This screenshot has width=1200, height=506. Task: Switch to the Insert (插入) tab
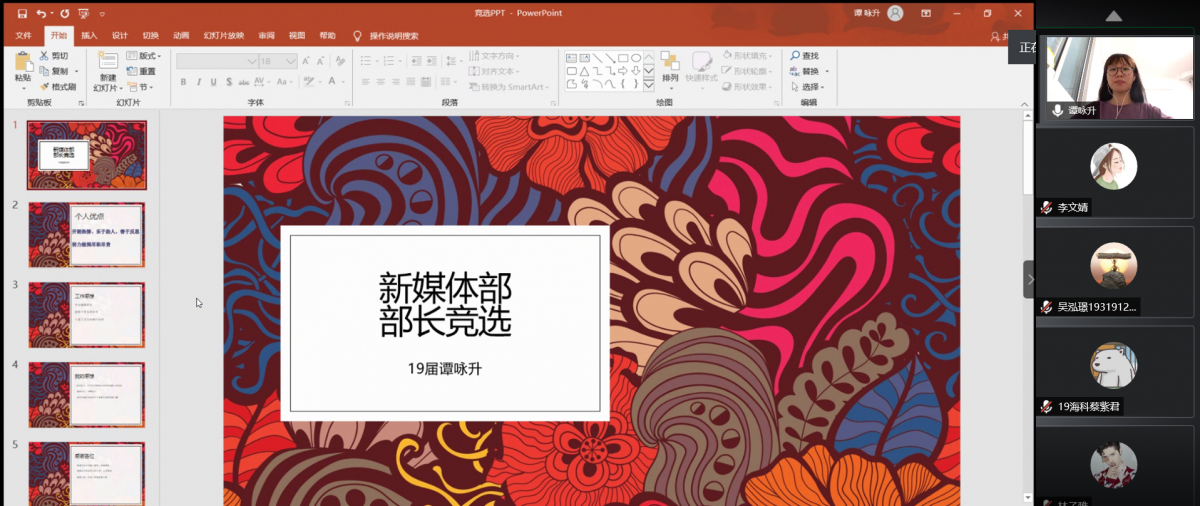pos(89,35)
